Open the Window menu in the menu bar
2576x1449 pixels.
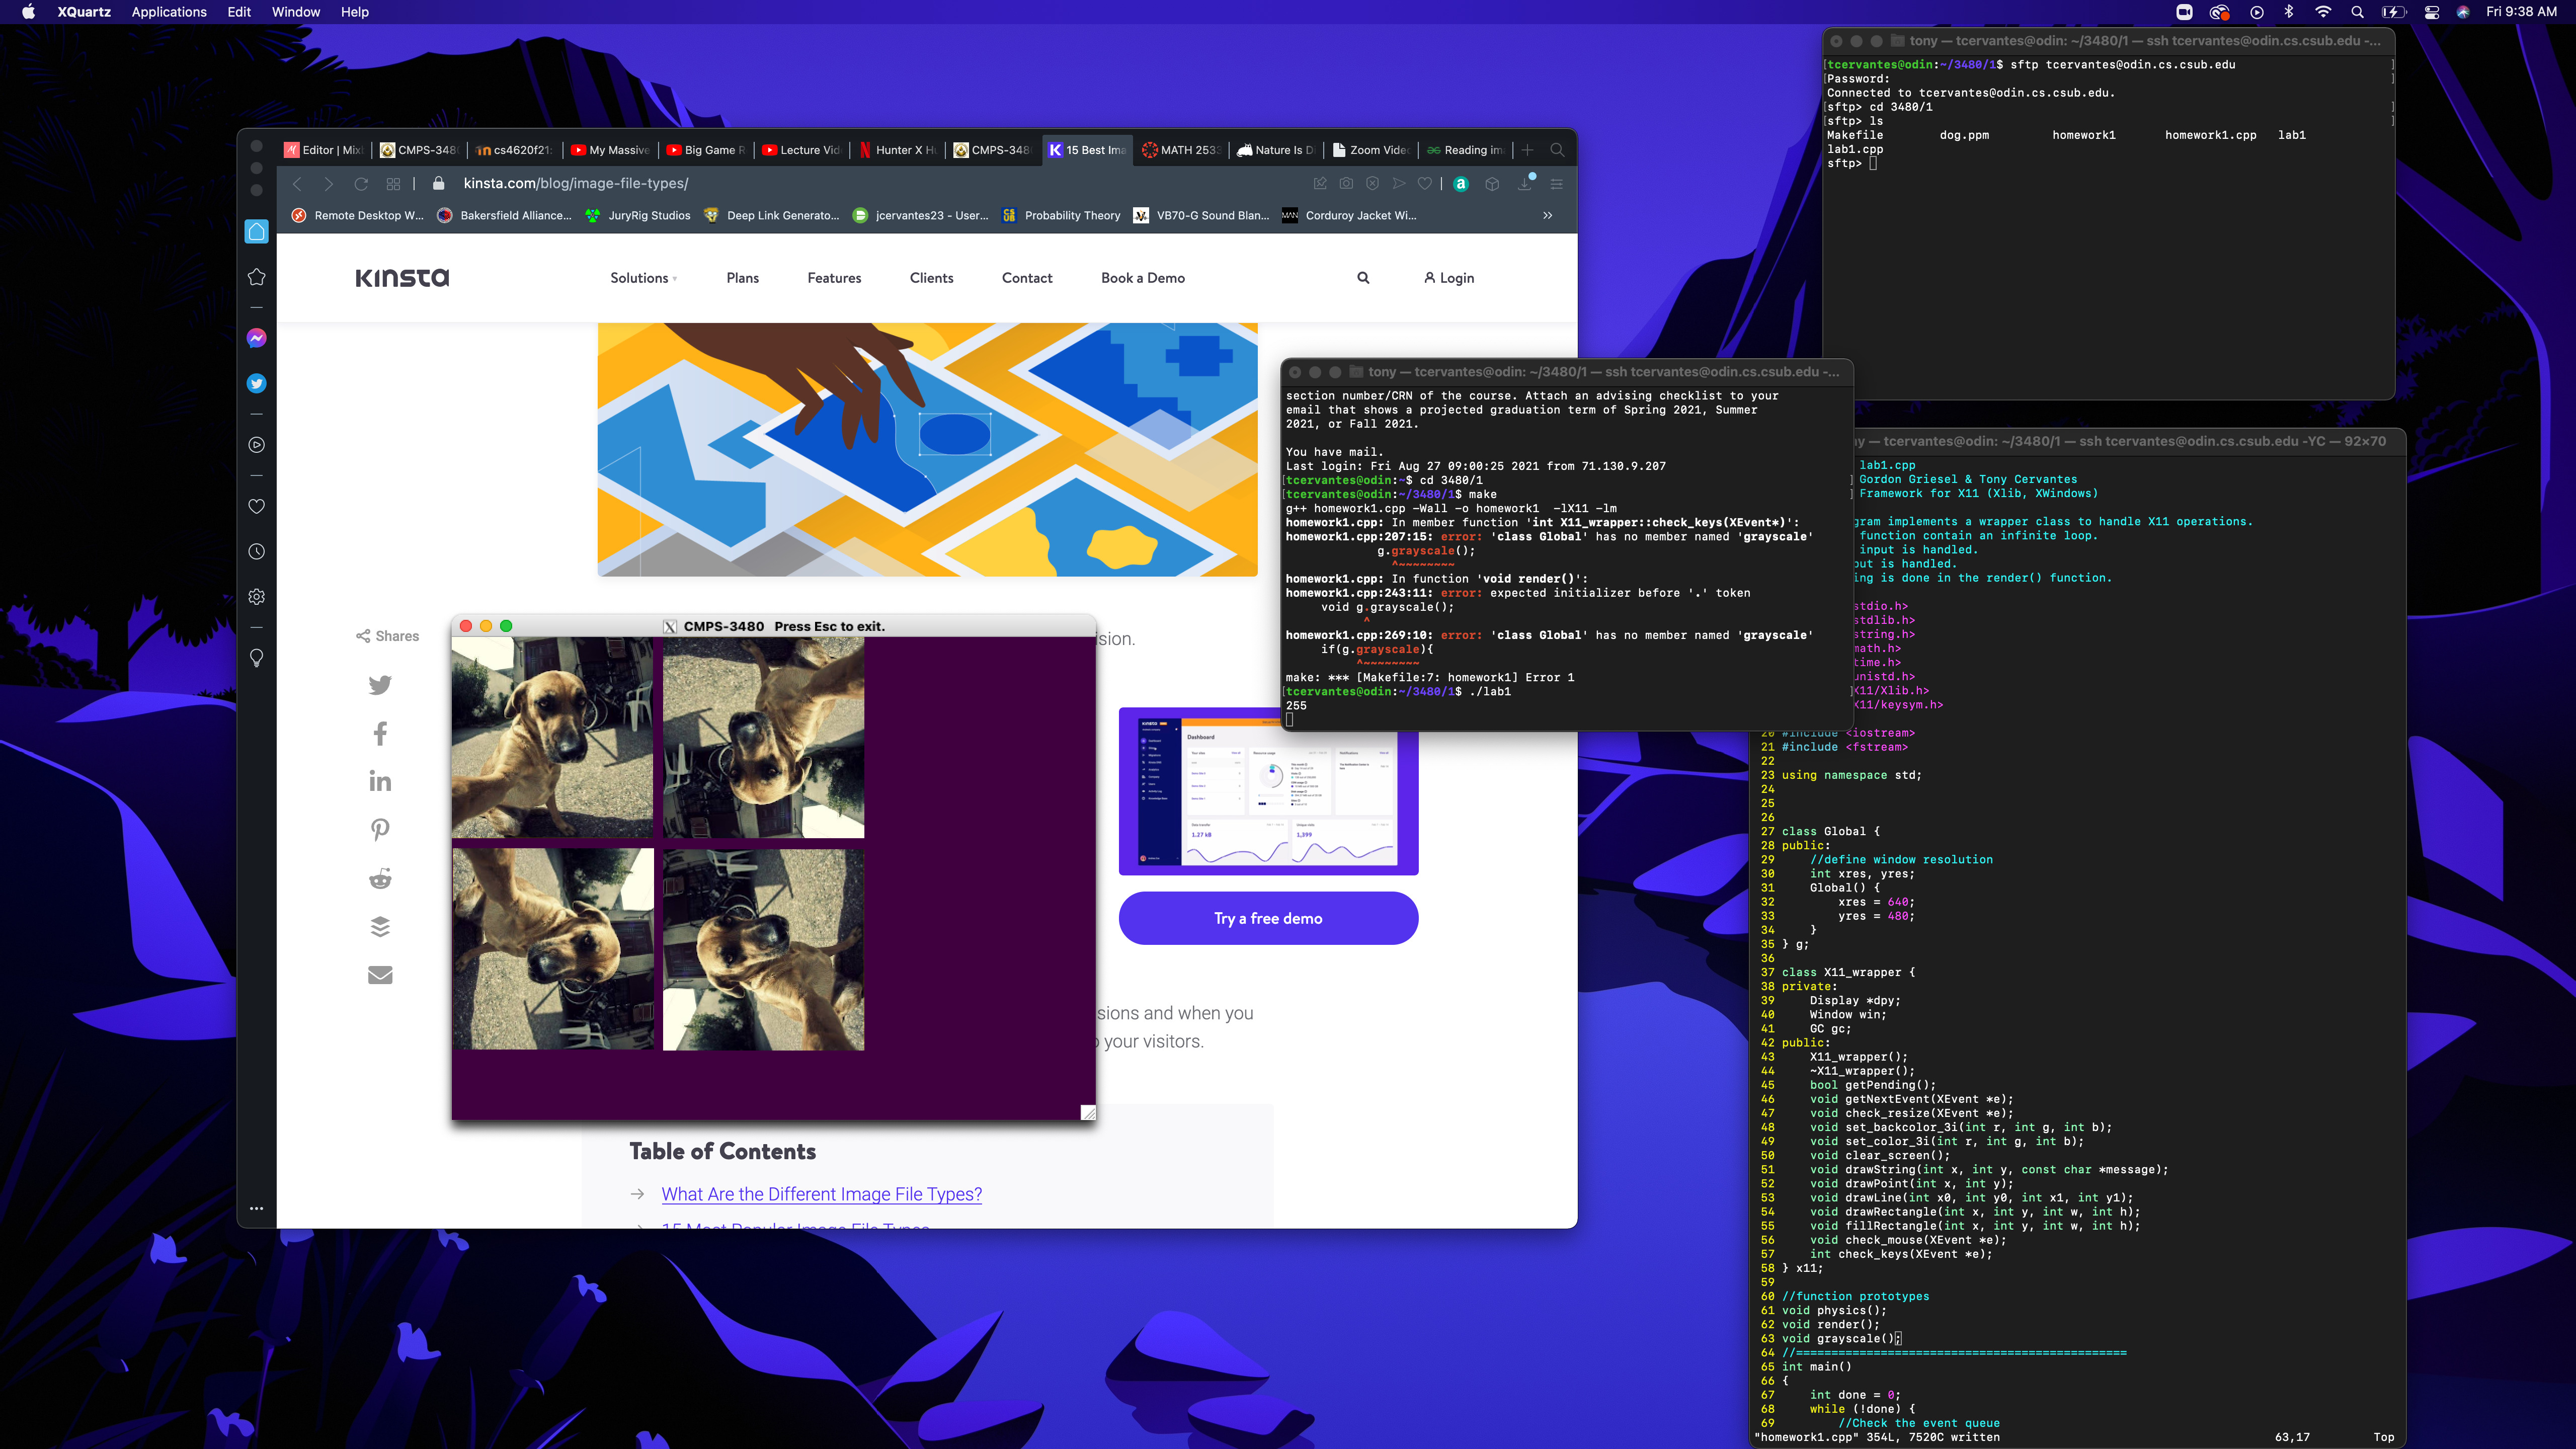[296, 12]
